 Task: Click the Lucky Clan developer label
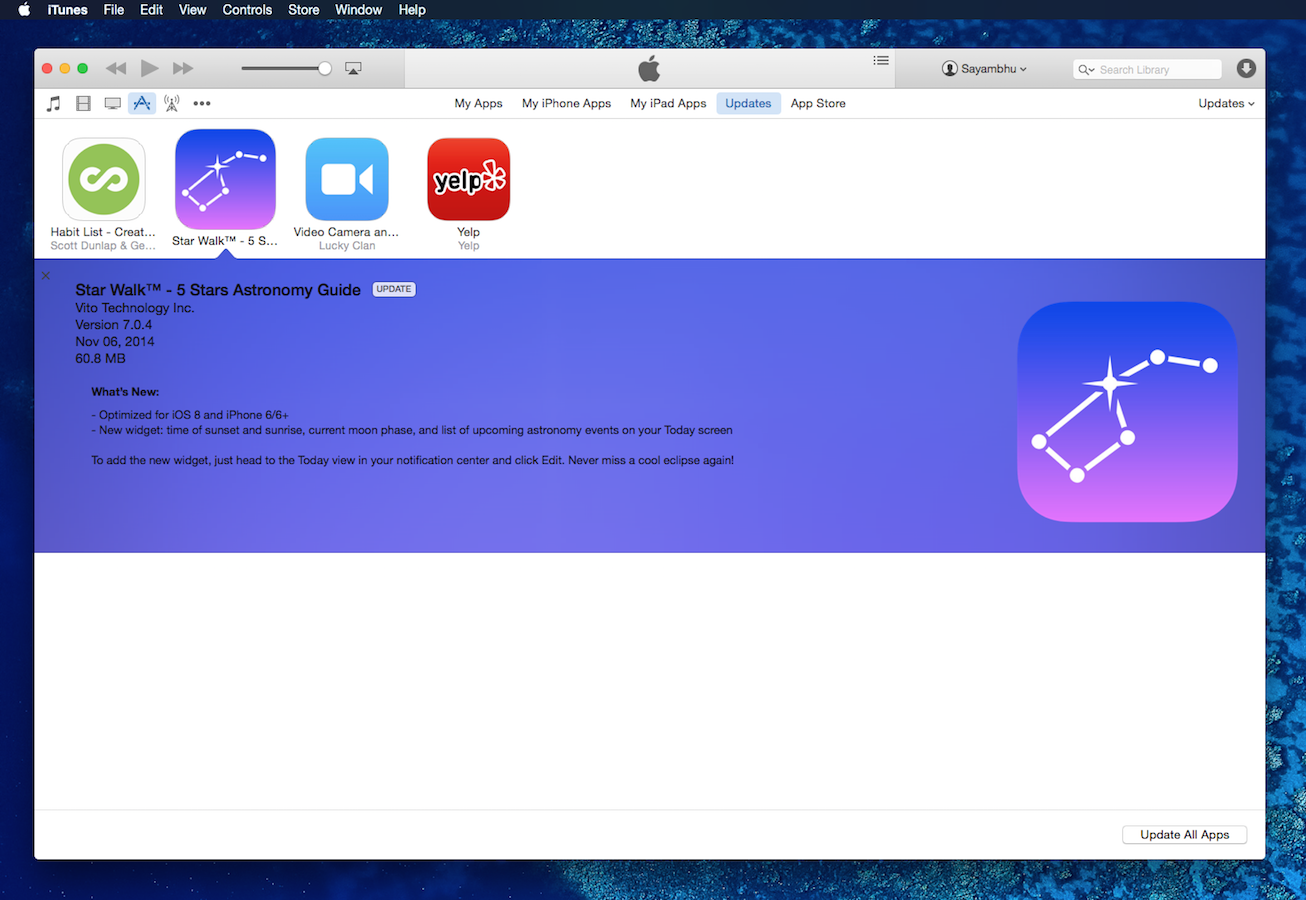point(347,246)
